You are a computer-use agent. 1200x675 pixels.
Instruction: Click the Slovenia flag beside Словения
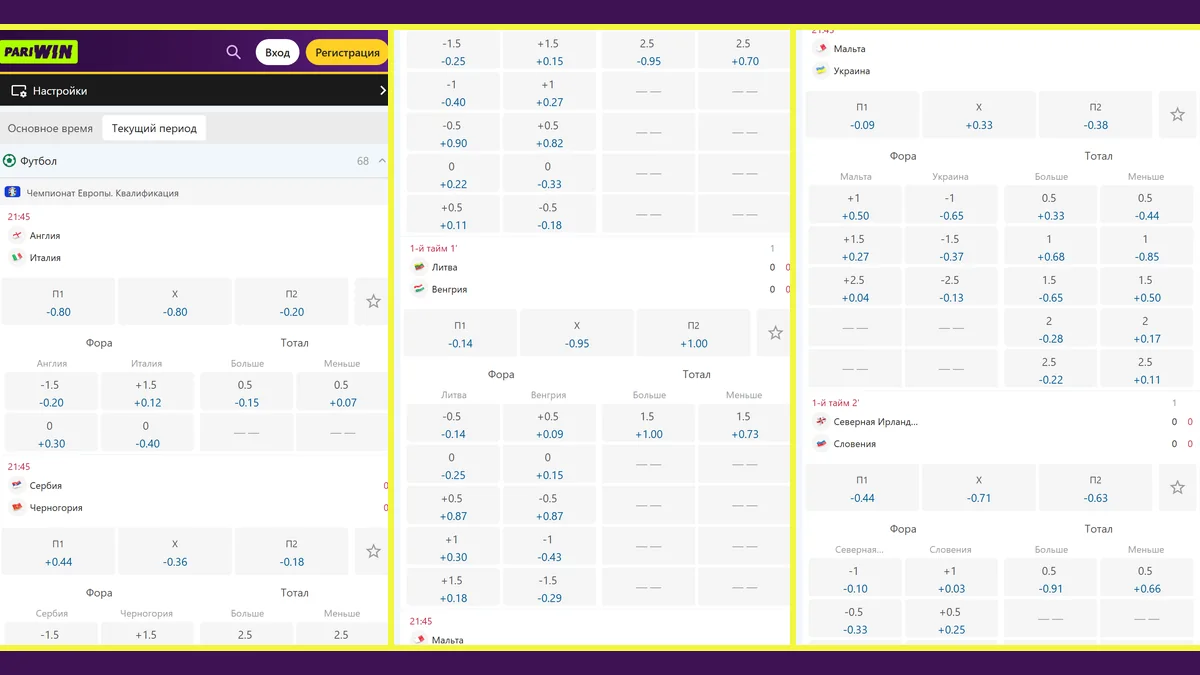point(822,444)
